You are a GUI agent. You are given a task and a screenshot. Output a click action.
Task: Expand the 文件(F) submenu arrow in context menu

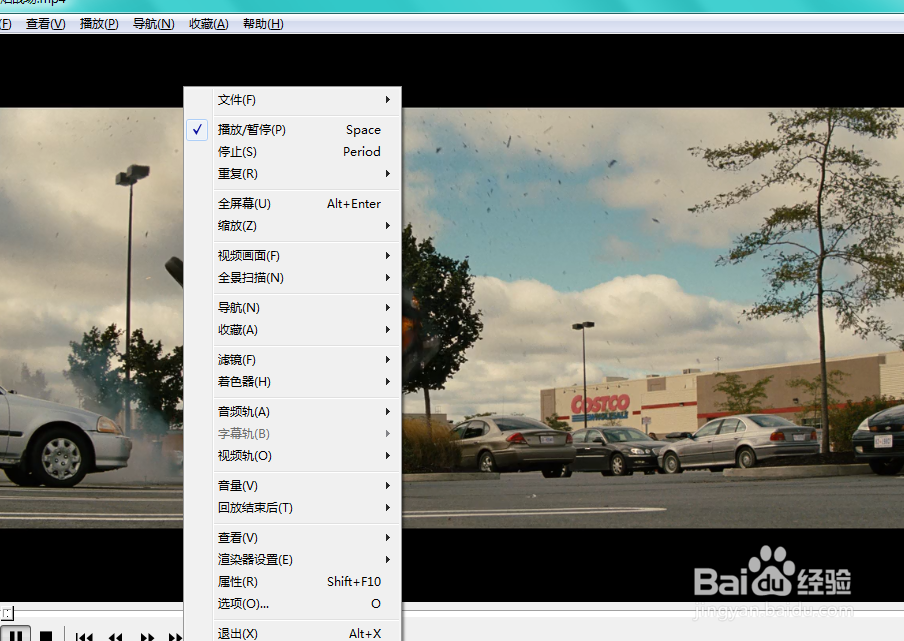coord(388,100)
